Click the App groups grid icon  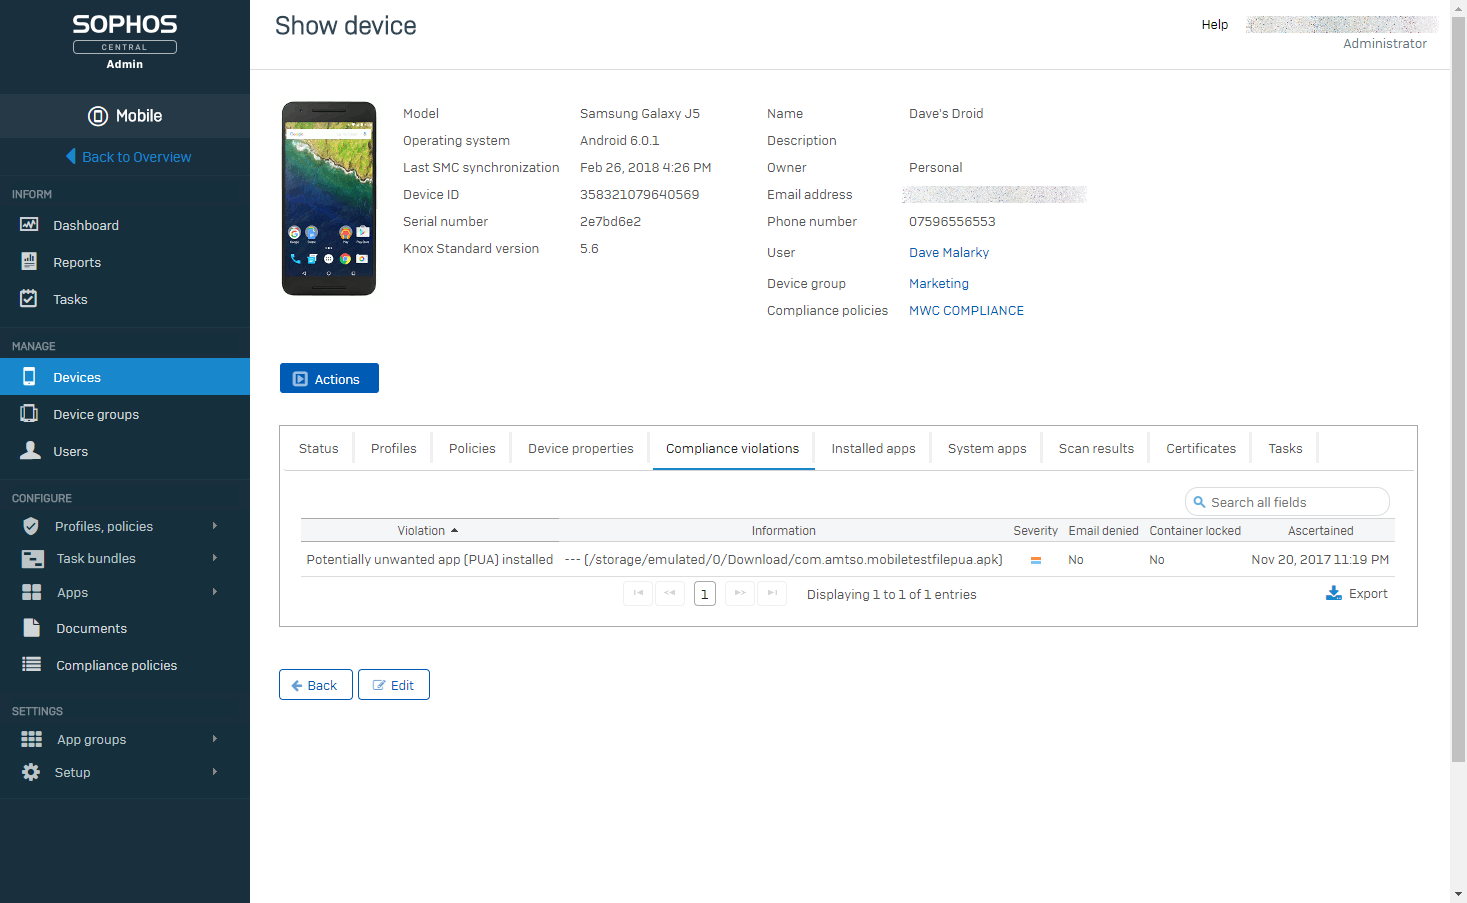pyautogui.click(x=32, y=739)
